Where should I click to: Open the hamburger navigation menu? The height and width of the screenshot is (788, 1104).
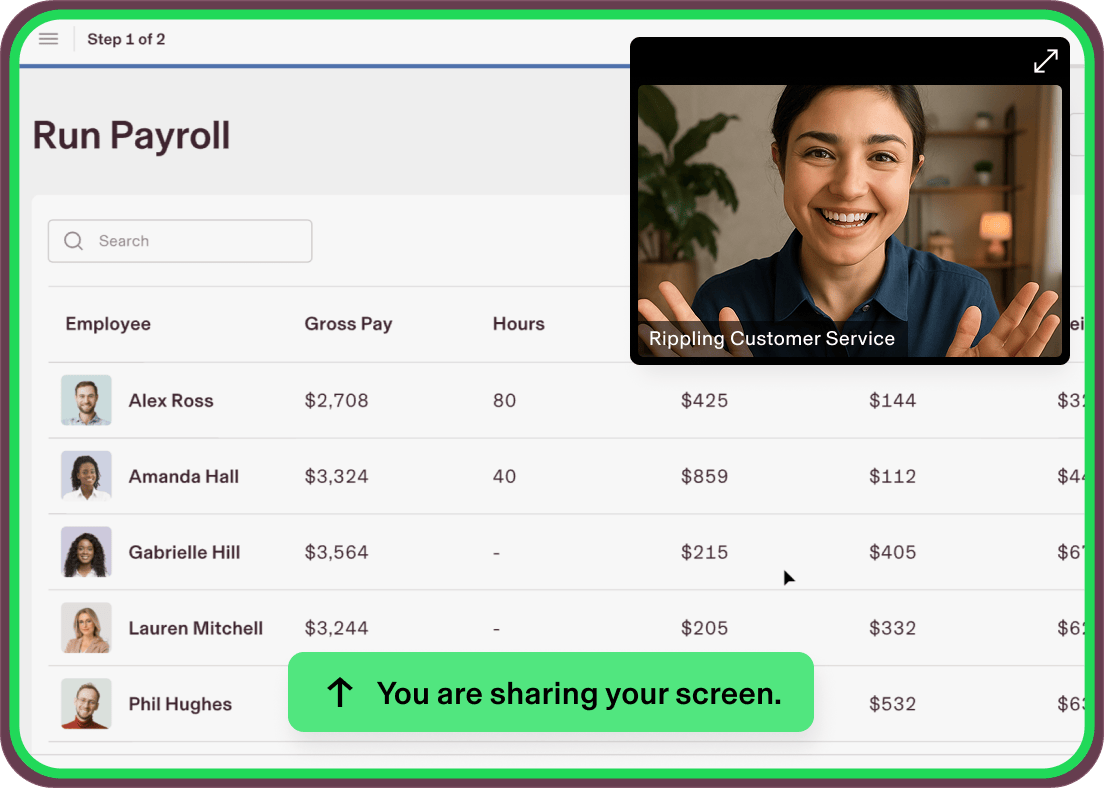click(48, 39)
